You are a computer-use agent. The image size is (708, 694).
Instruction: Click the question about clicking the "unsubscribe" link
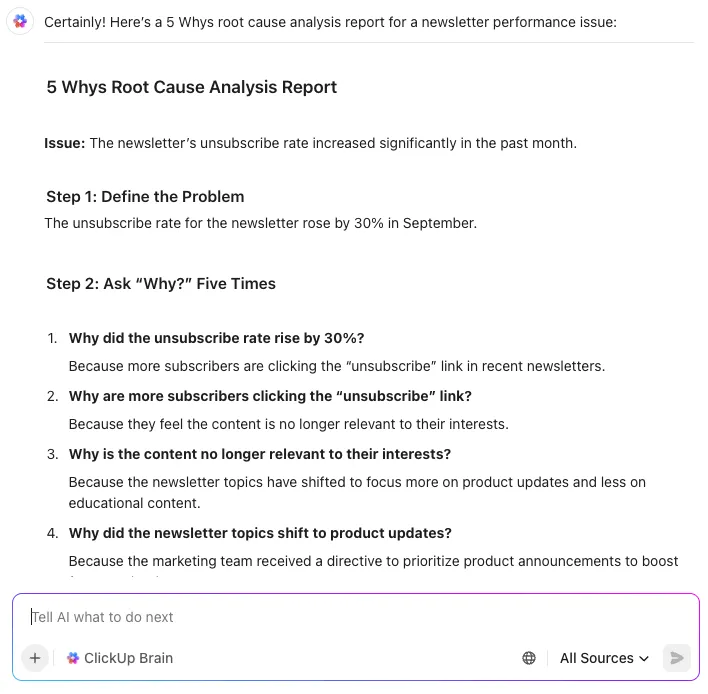tap(270, 396)
